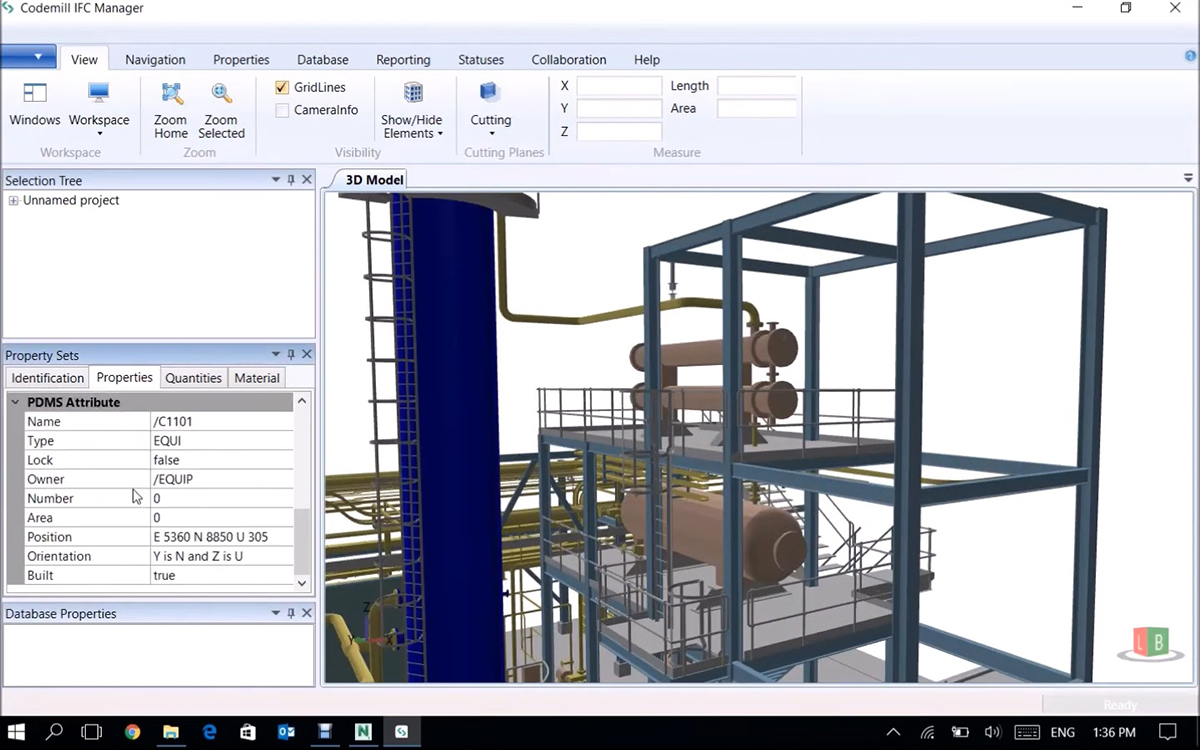Open the Properties ribbon tab
The image size is (1200, 750).
pyautogui.click(x=241, y=60)
